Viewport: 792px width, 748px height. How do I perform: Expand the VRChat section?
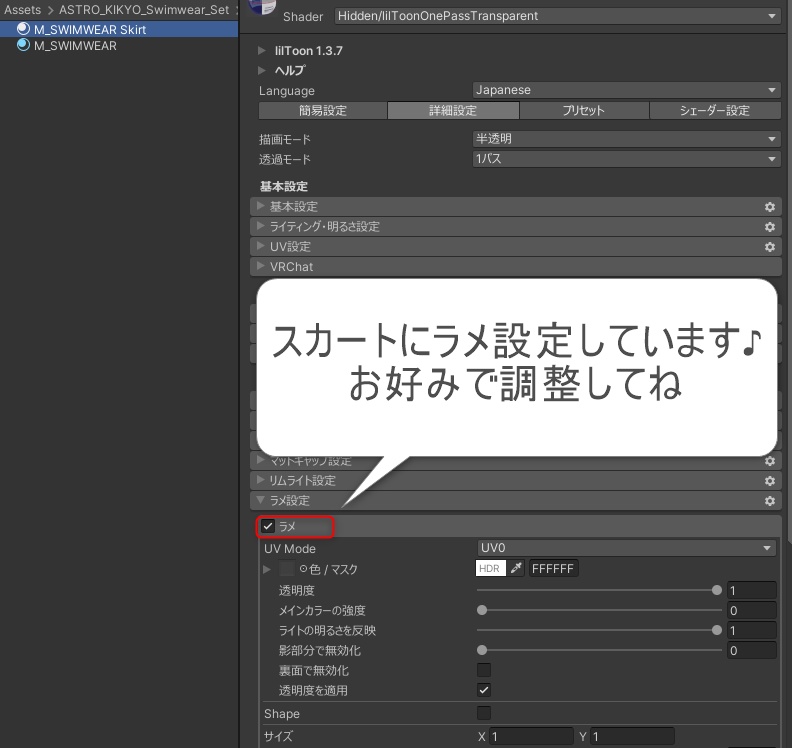tap(261, 266)
